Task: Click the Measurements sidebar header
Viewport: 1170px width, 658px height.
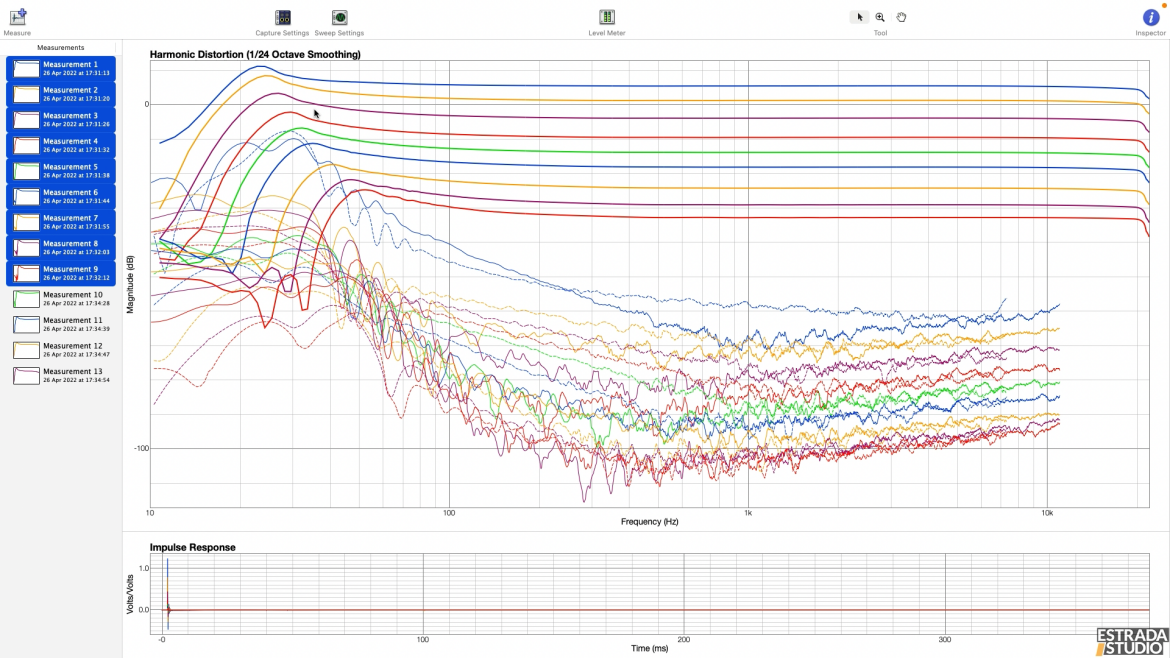Action: 60,48
